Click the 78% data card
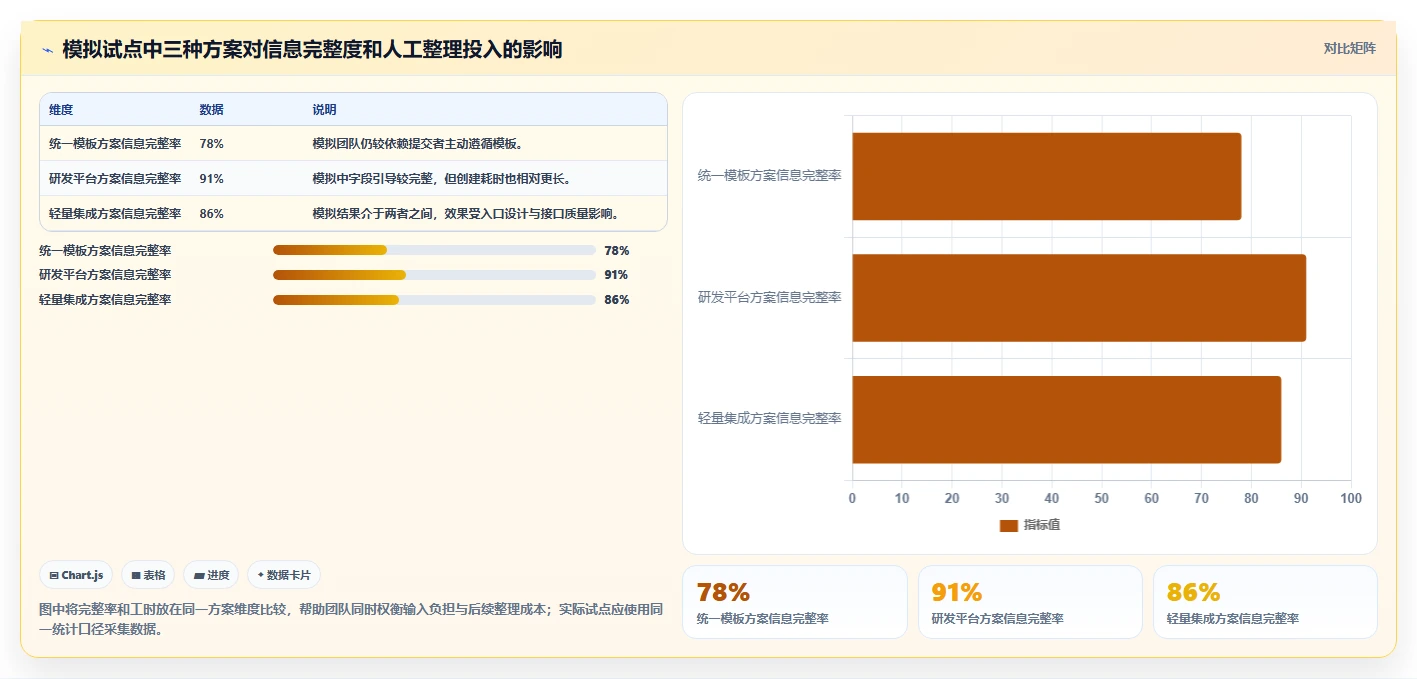Image resolution: width=1417 pixels, height=679 pixels. point(794,602)
